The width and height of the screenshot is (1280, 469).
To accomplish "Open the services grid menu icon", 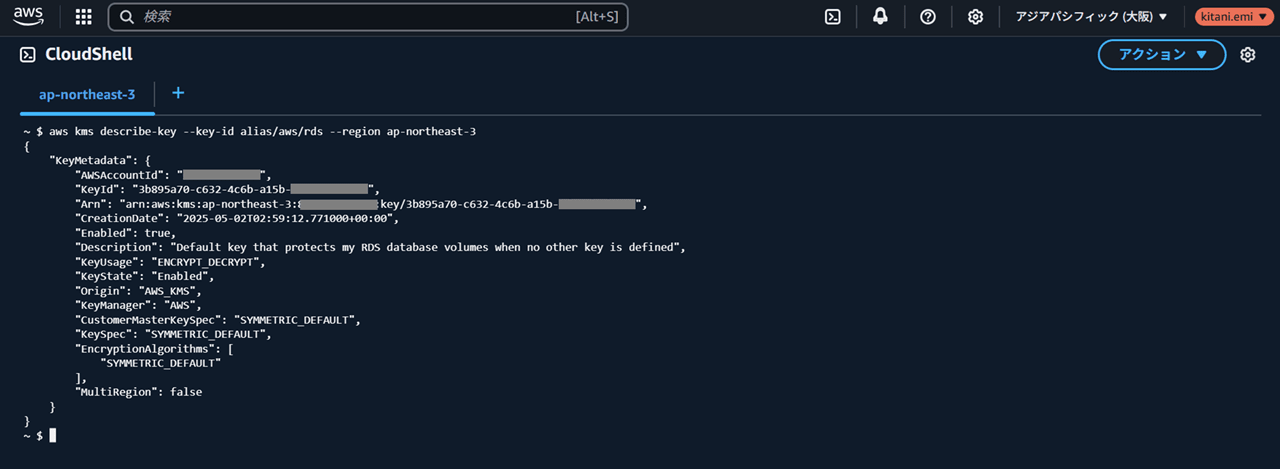I will click(84, 17).
